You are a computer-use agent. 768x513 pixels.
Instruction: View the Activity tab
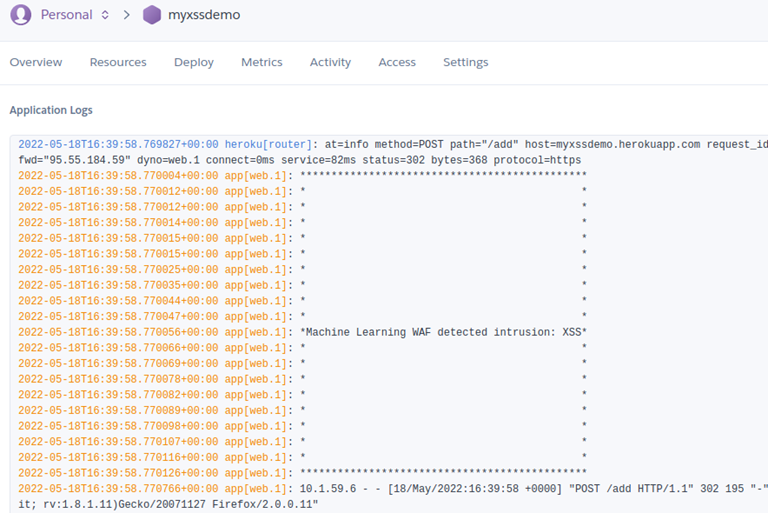(330, 62)
